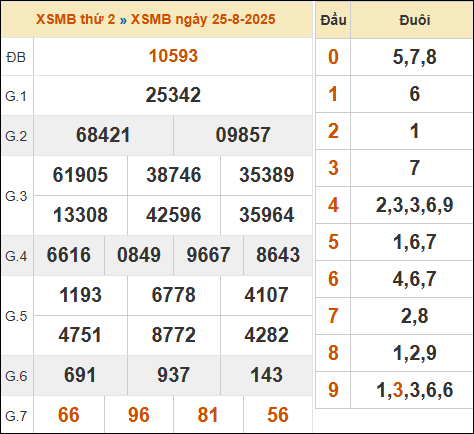This screenshot has height=434, width=474.
Task: Select G.3 number 61905
Action: pos(80,175)
